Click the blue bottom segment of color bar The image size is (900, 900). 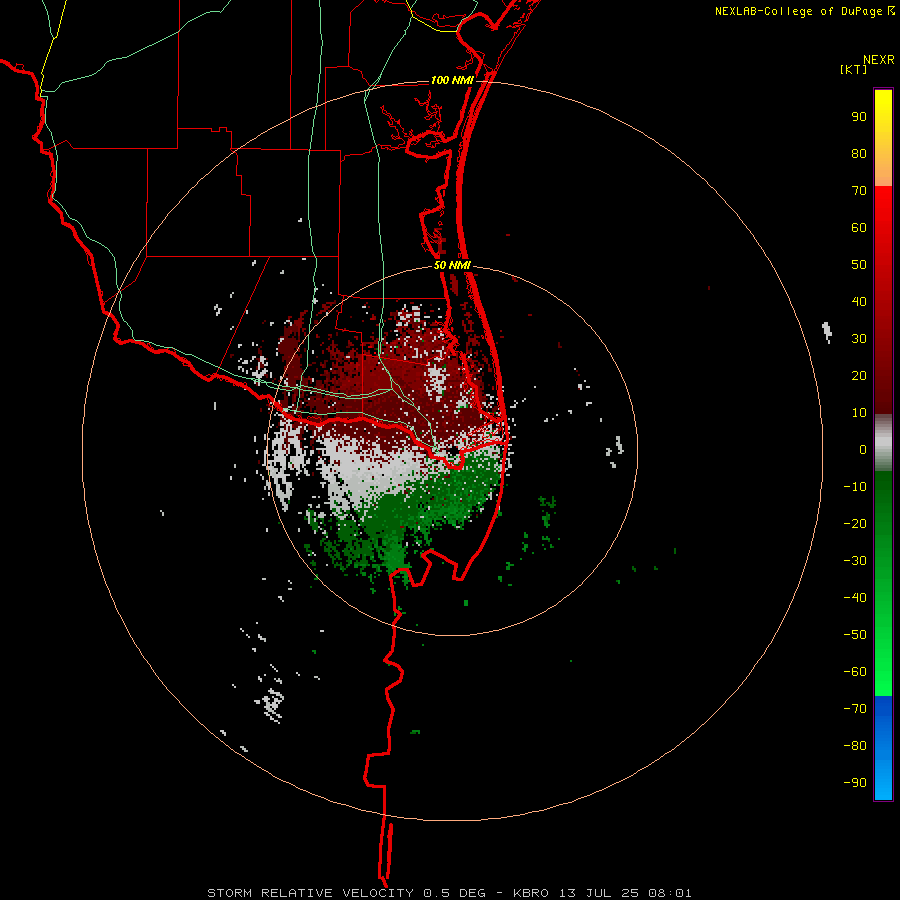point(883,748)
